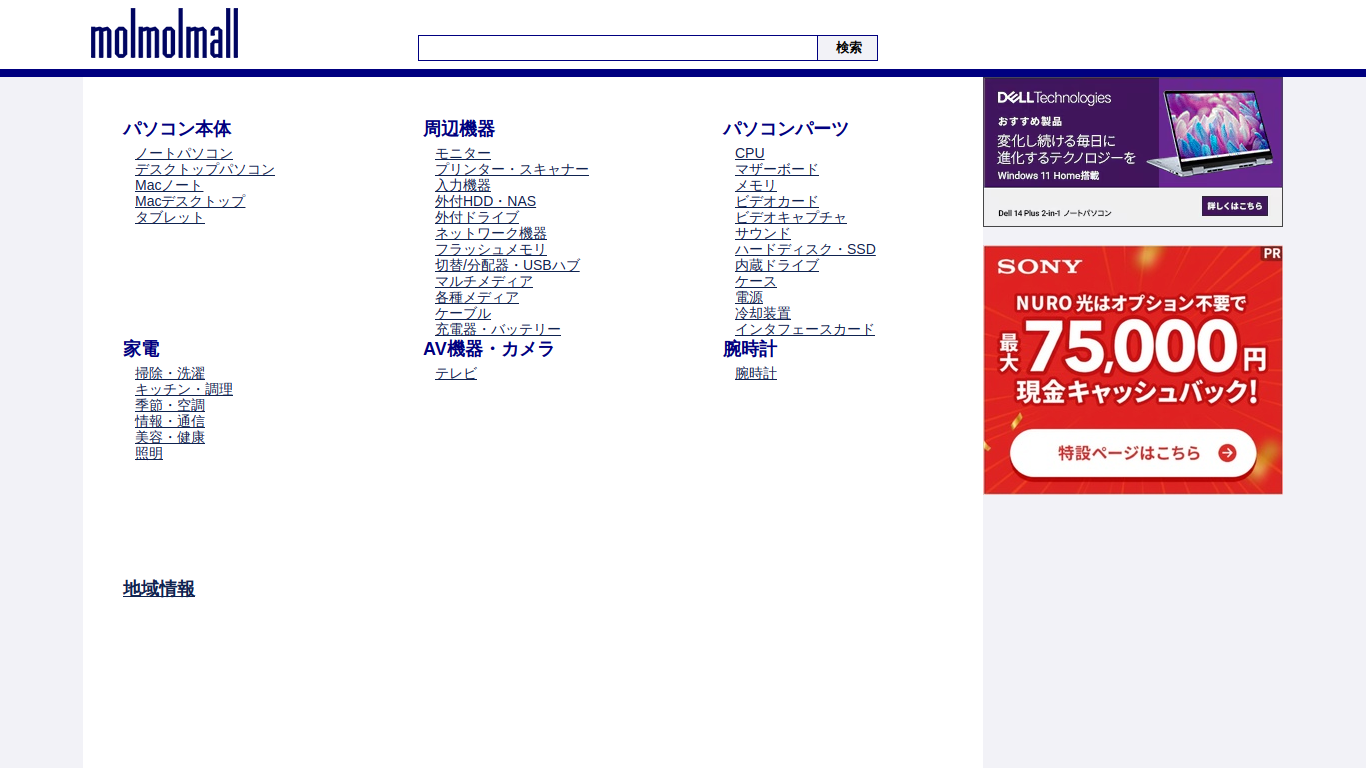Open the テレビ link
This screenshot has width=1366, height=768.
(x=456, y=373)
